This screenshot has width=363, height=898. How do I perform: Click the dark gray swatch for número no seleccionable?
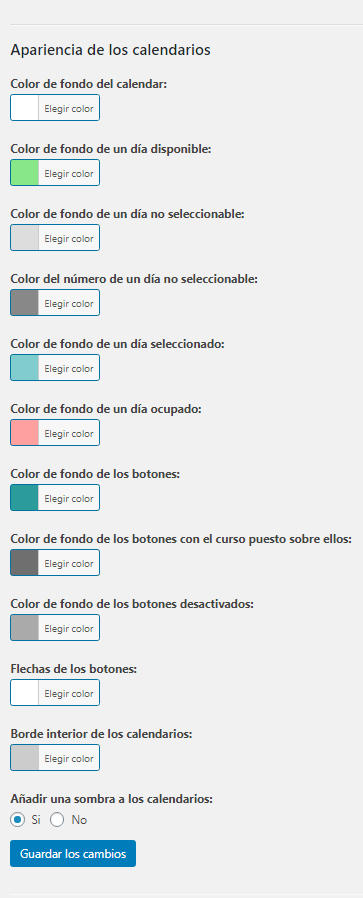25,303
